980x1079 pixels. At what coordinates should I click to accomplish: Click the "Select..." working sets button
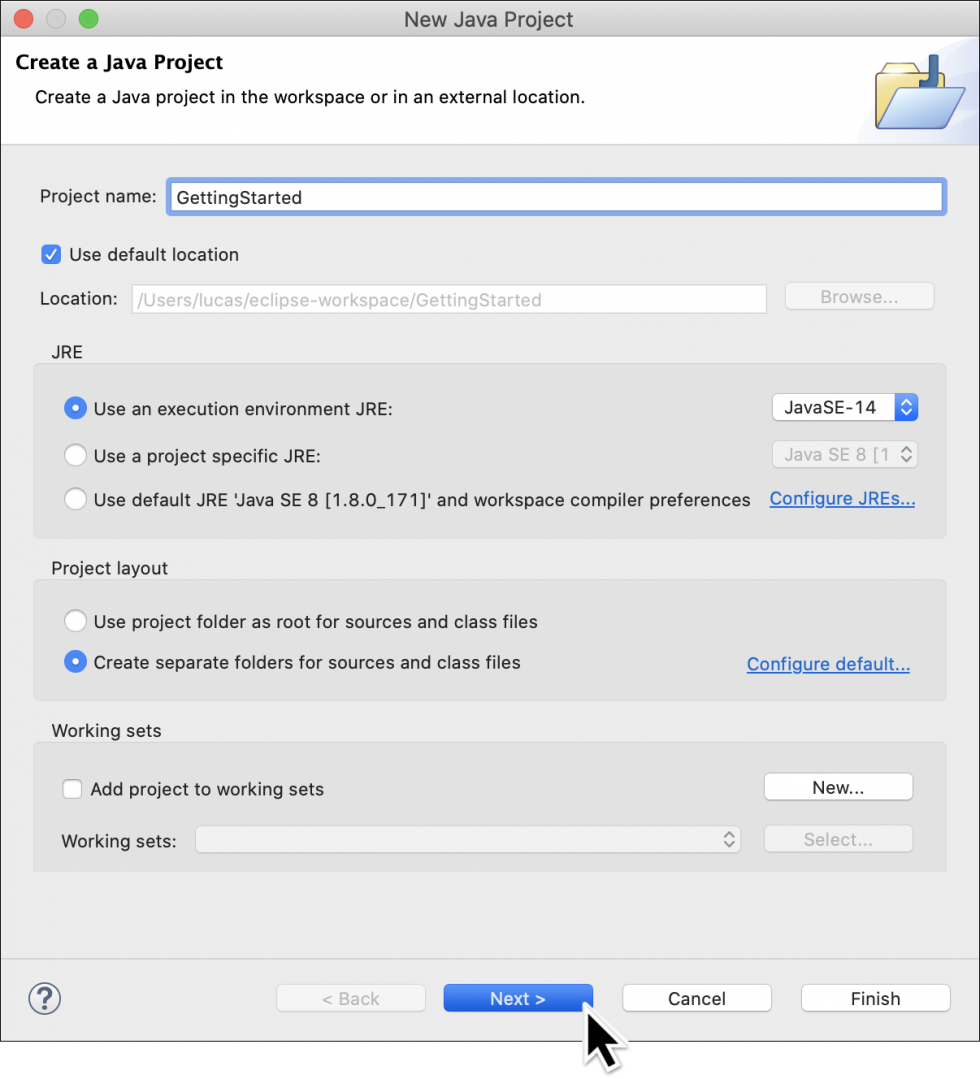pos(838,838)
